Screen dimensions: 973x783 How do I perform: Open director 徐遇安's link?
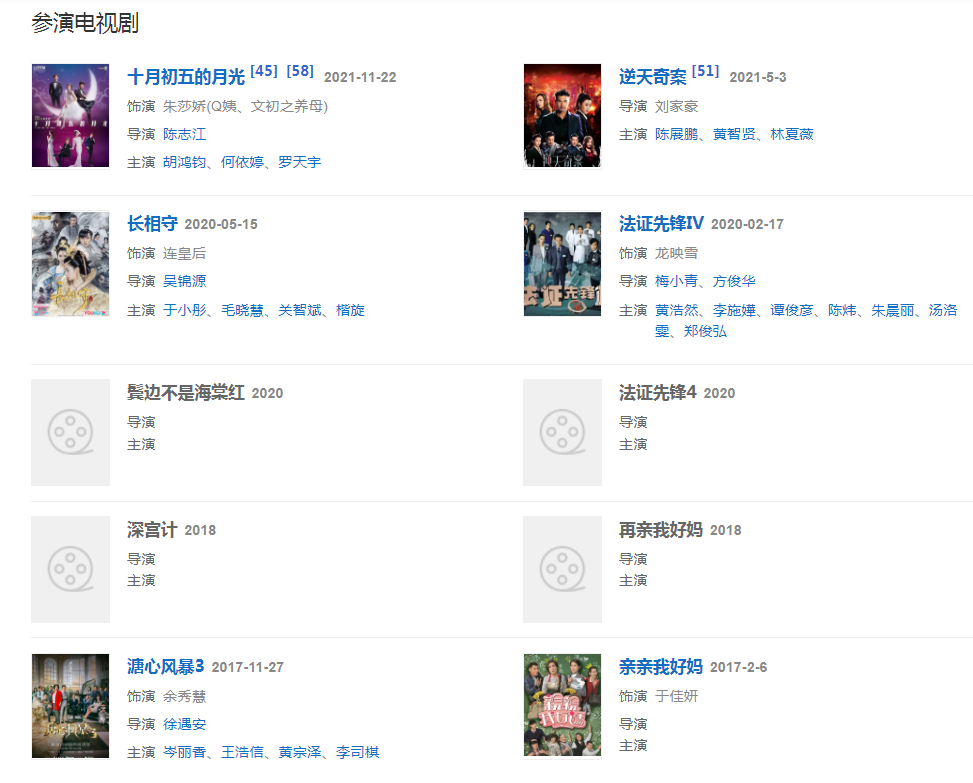[x=184, y=724]
